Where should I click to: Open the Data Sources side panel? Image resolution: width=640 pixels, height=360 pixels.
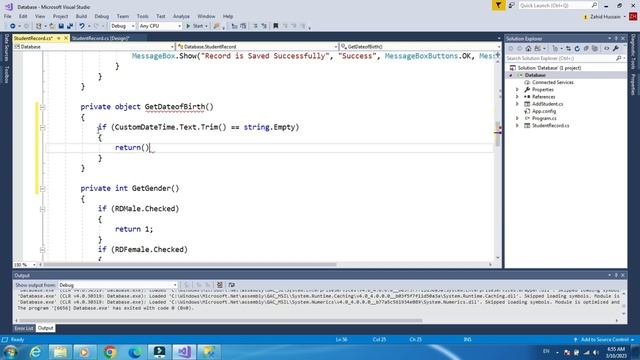tap(6, 48)
